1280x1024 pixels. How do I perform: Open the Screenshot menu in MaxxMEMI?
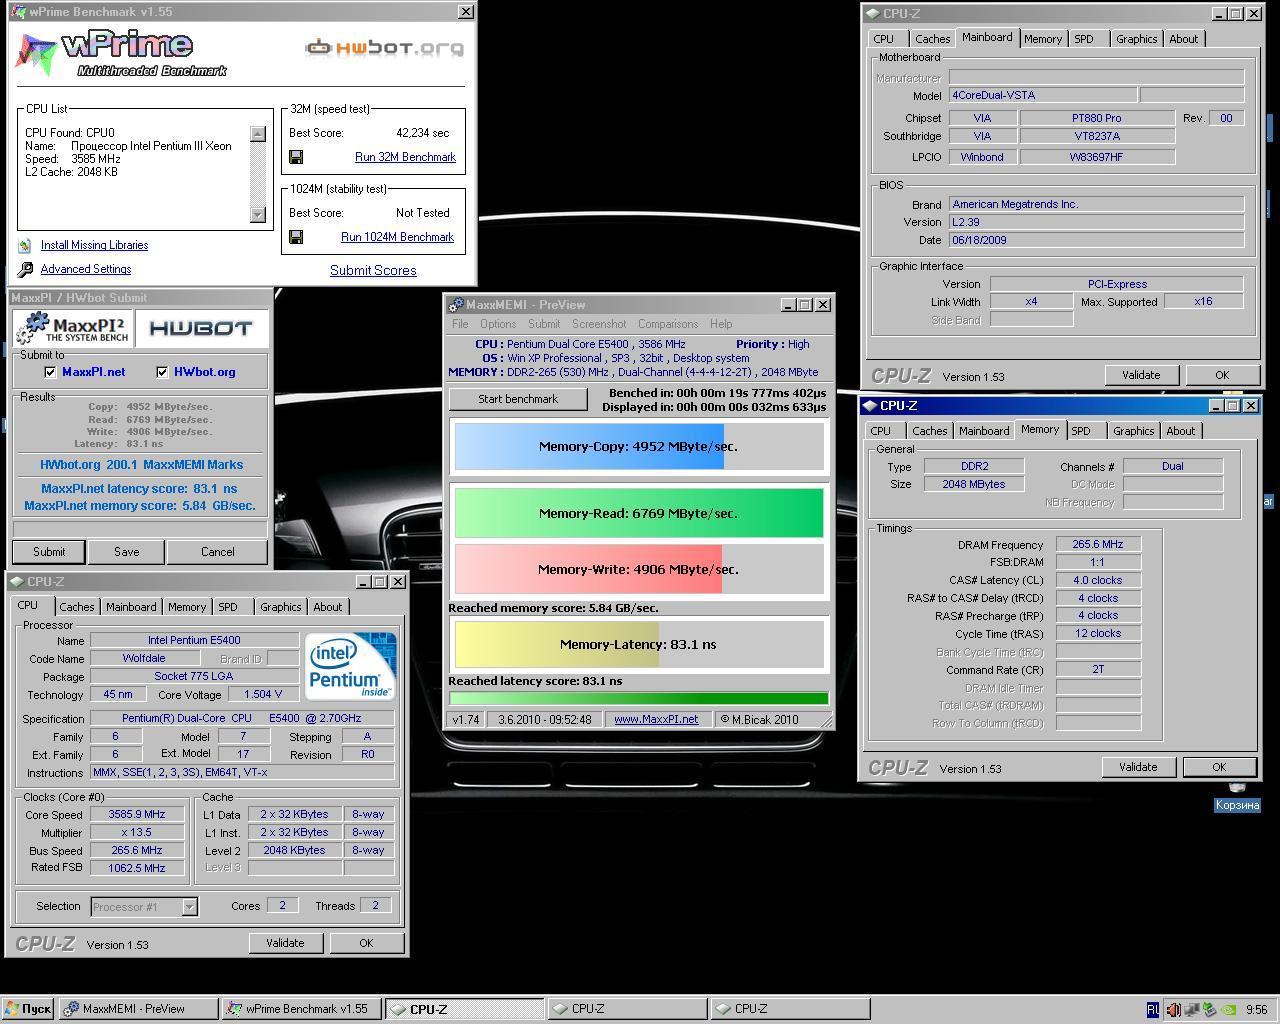pos(599,324)
